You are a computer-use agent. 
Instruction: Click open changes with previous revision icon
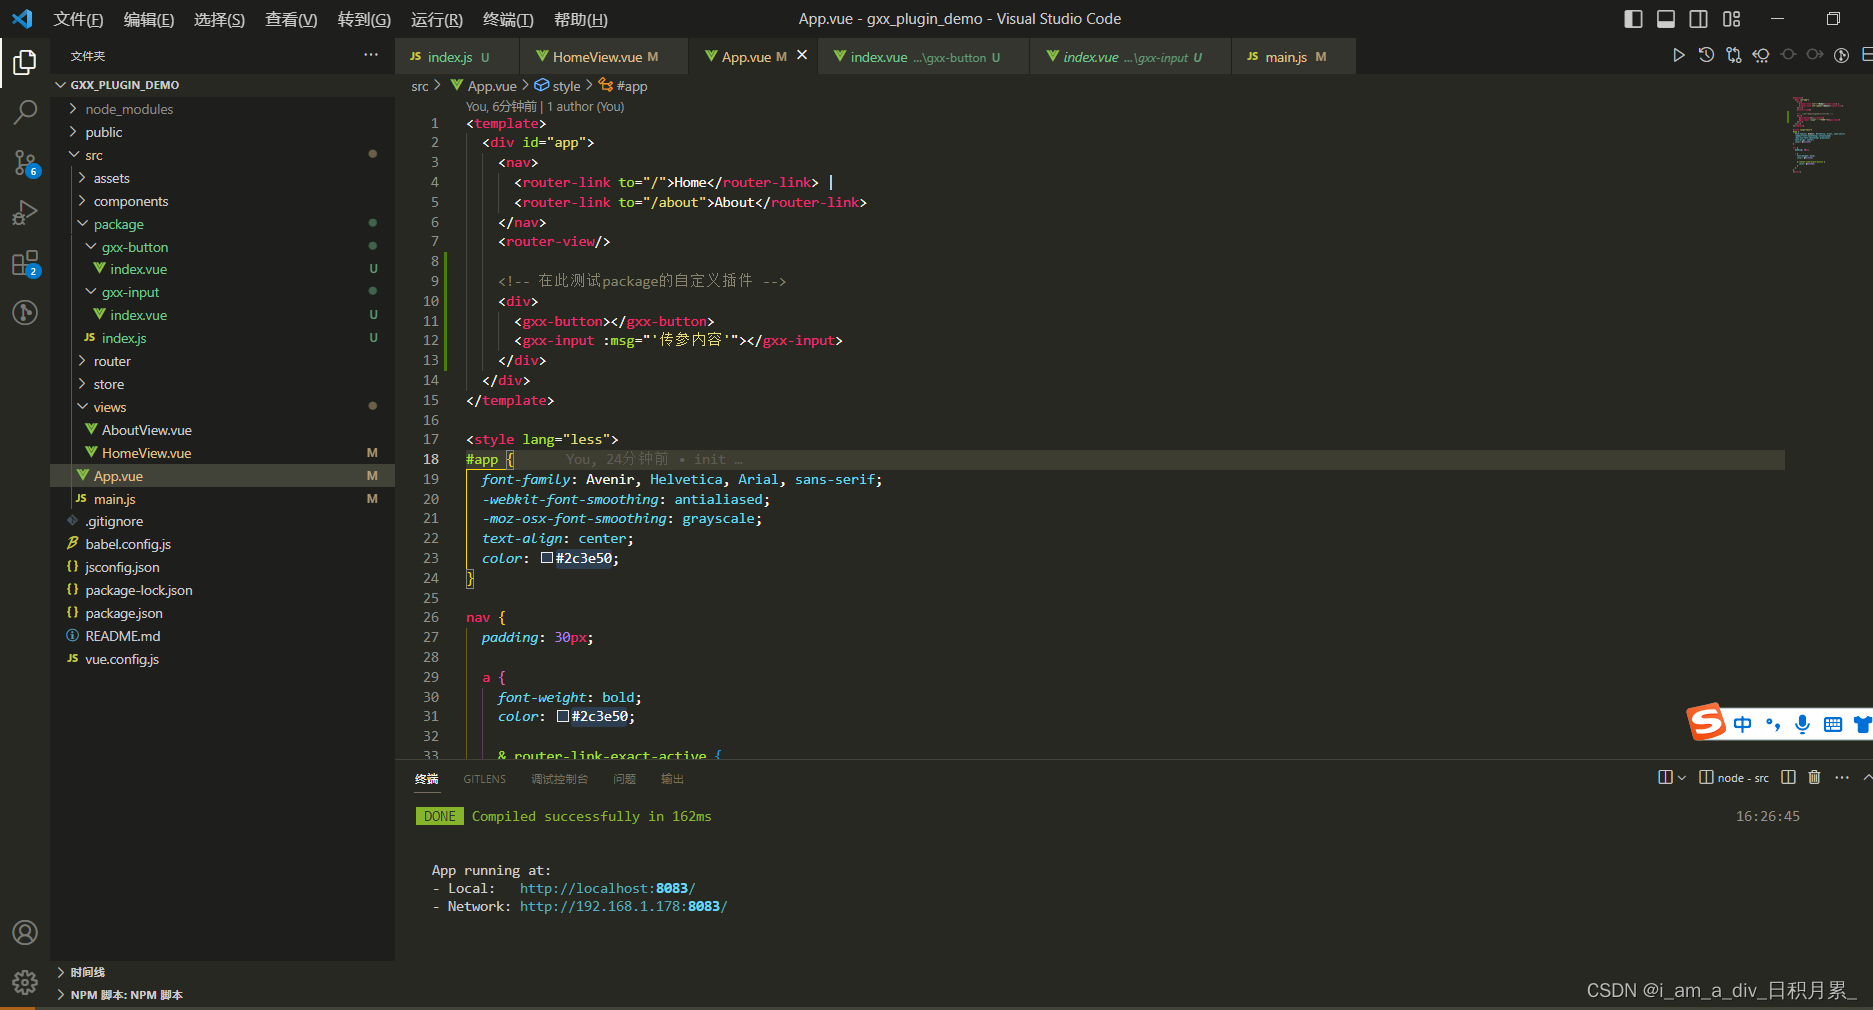click(x=1761, y=55)
